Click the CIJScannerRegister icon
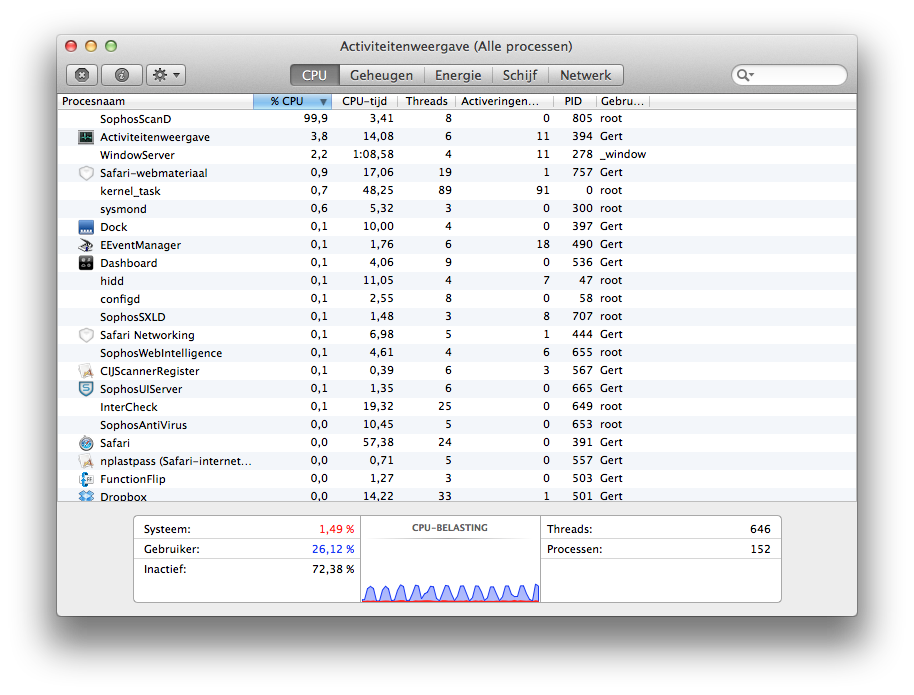Viewport: 914px width, 695px height. pos(86,371)
